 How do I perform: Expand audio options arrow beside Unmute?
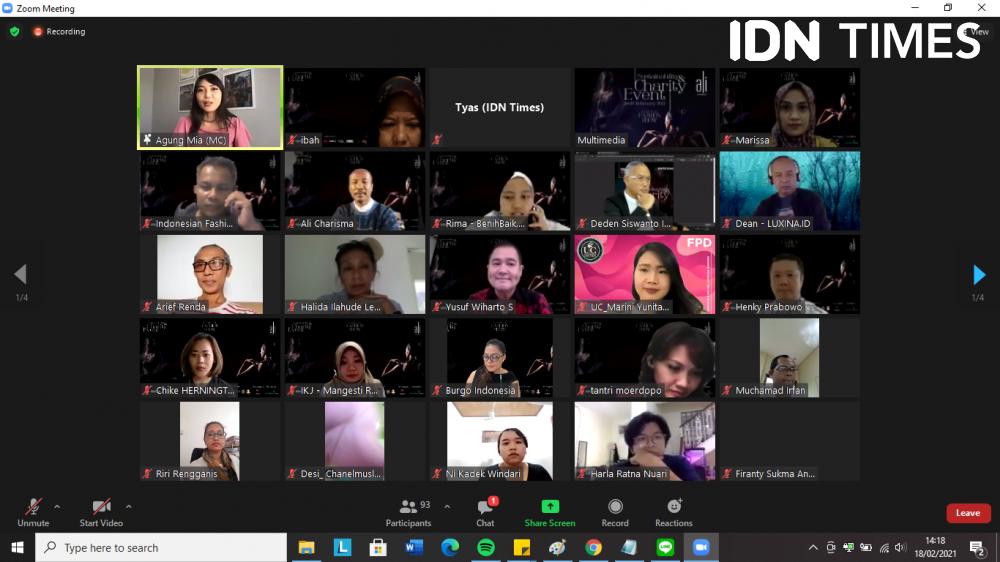pyautogui.click(x=57, y=507)
